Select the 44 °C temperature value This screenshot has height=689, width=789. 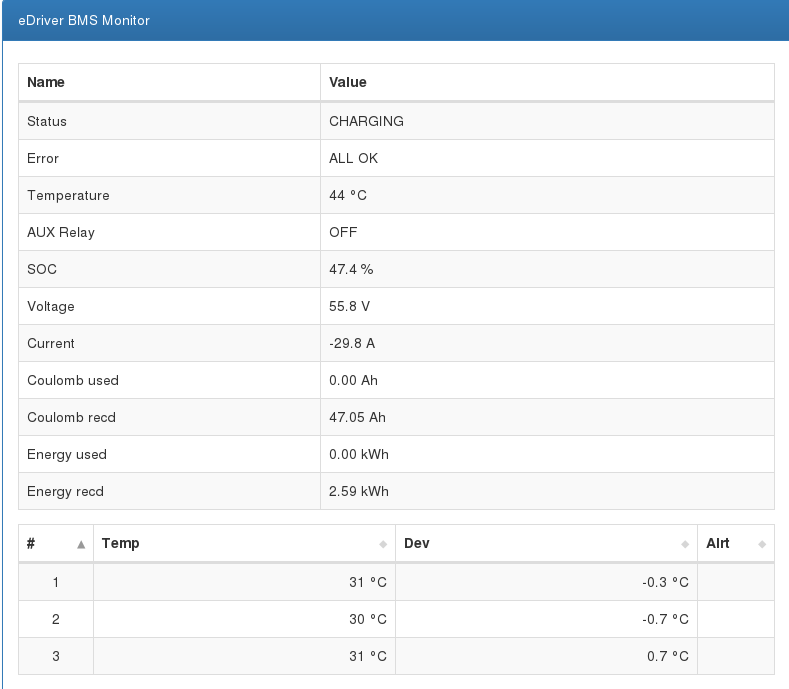pos(348,195)
